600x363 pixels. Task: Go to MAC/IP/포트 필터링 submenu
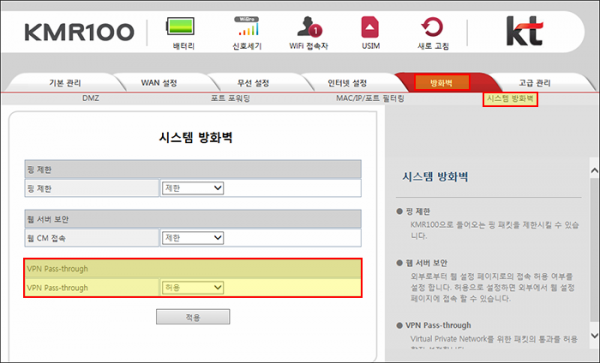(370, 98)
